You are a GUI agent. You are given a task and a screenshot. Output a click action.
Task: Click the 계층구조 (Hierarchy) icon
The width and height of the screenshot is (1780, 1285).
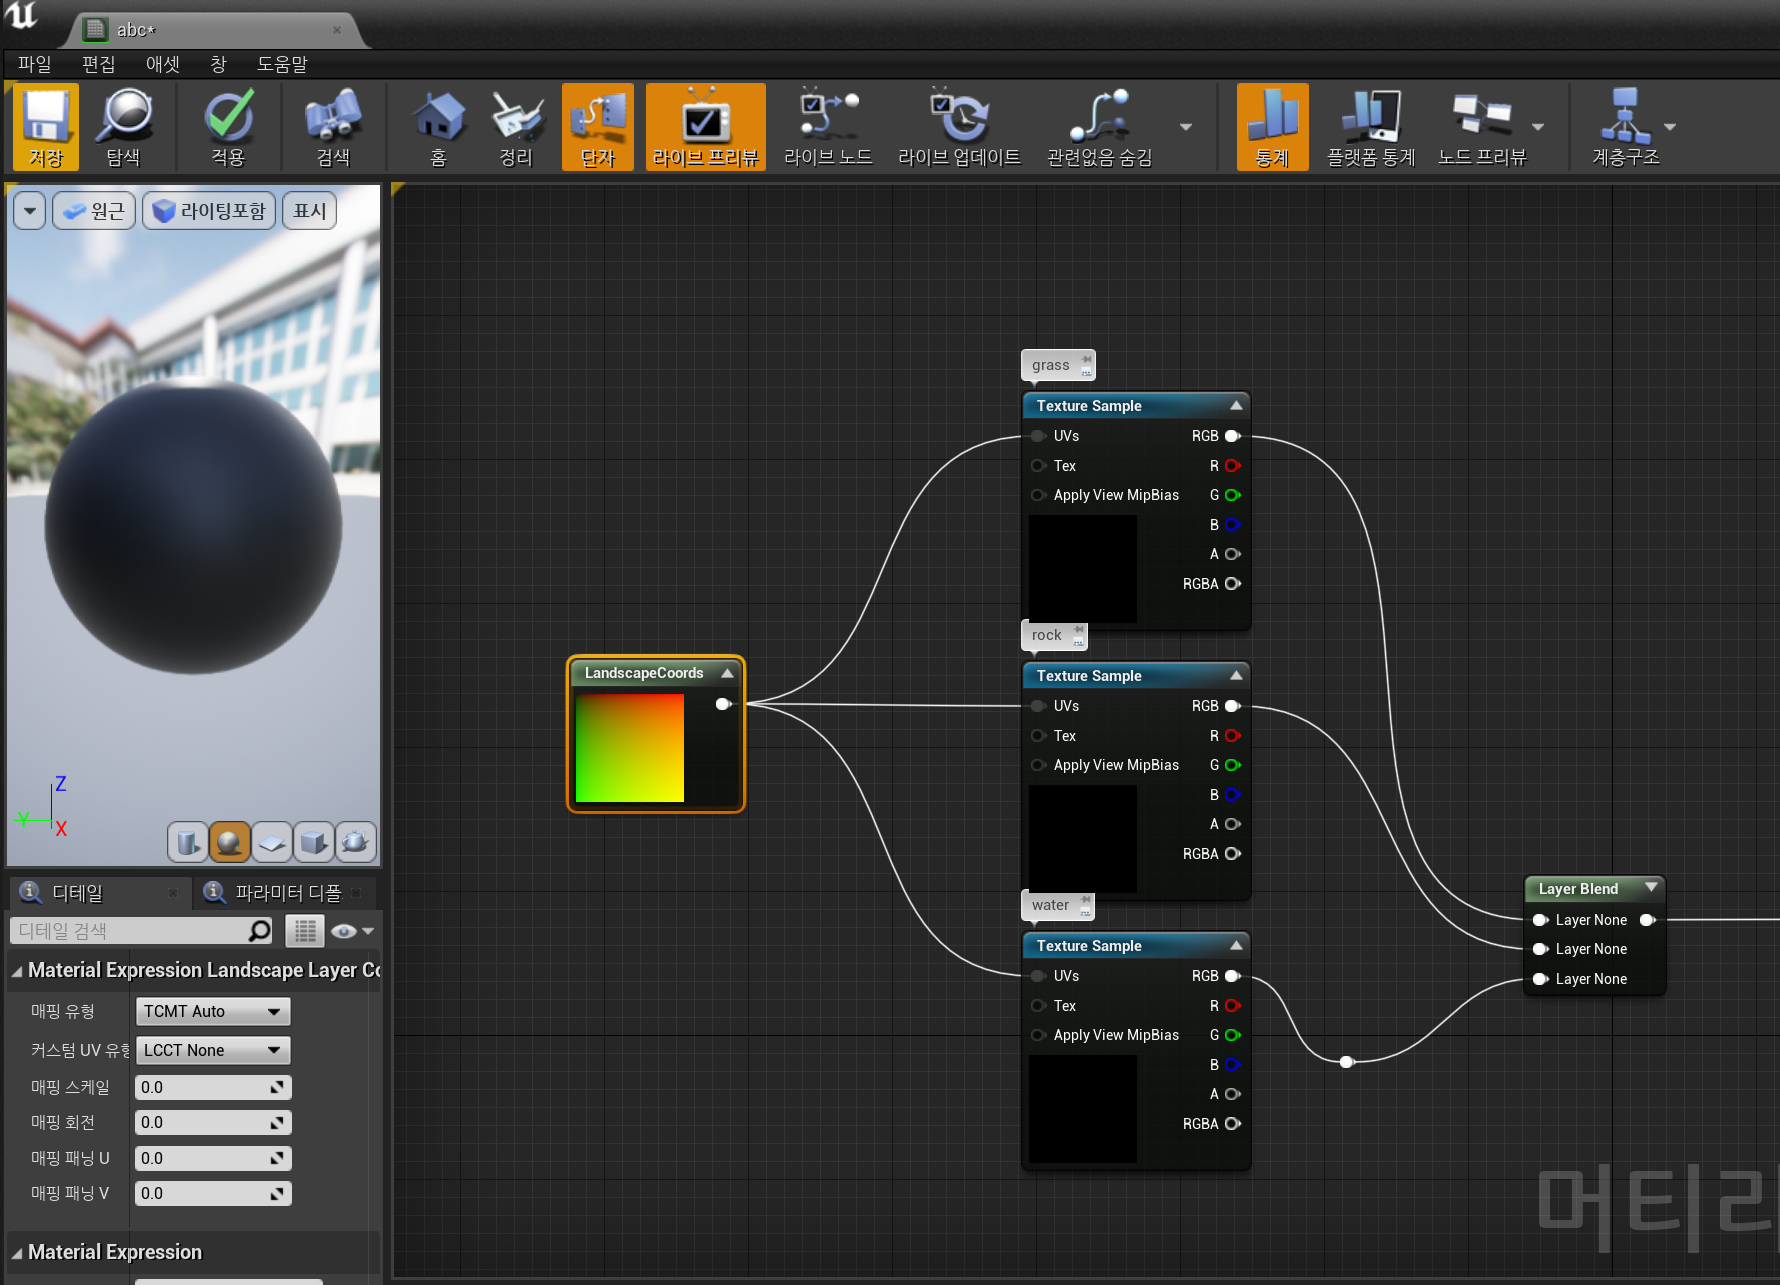[1625, 126]
